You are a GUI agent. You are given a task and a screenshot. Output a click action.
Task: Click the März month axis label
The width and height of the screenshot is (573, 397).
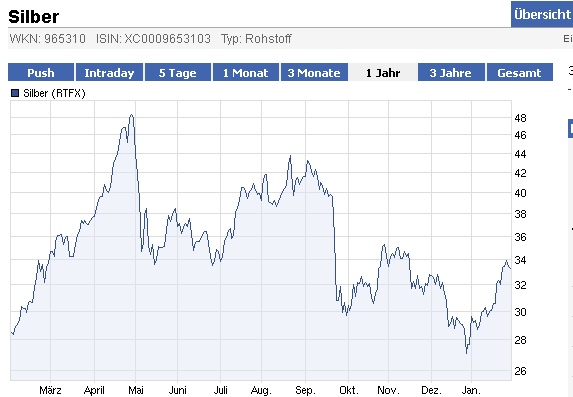[x=50, y=390]
